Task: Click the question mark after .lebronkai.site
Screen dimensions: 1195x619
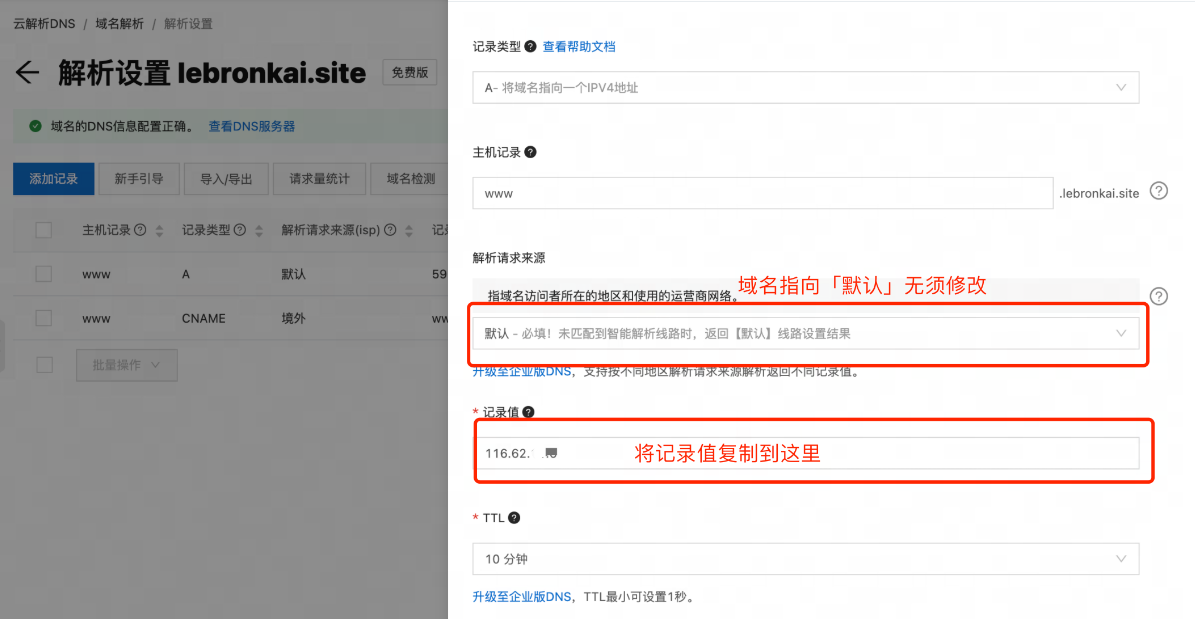Action: 1158,191
